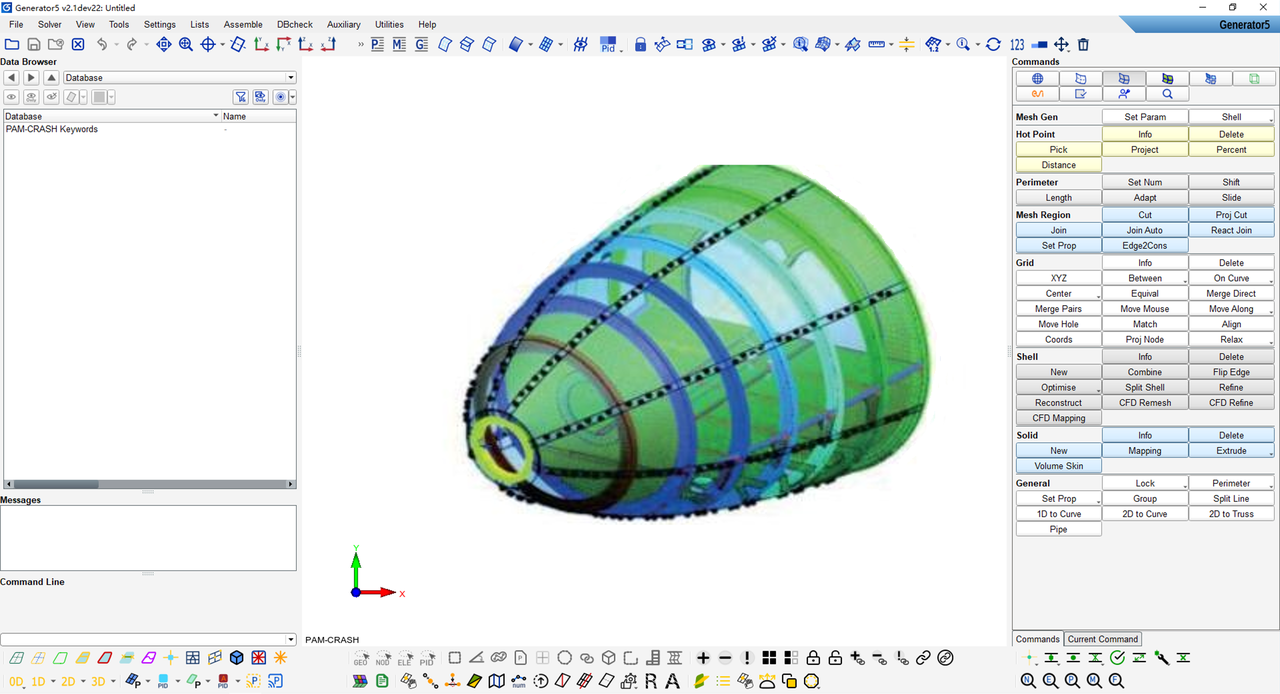
Task: Click the trash can icon in top toolbar
Action: point(1083,44)
